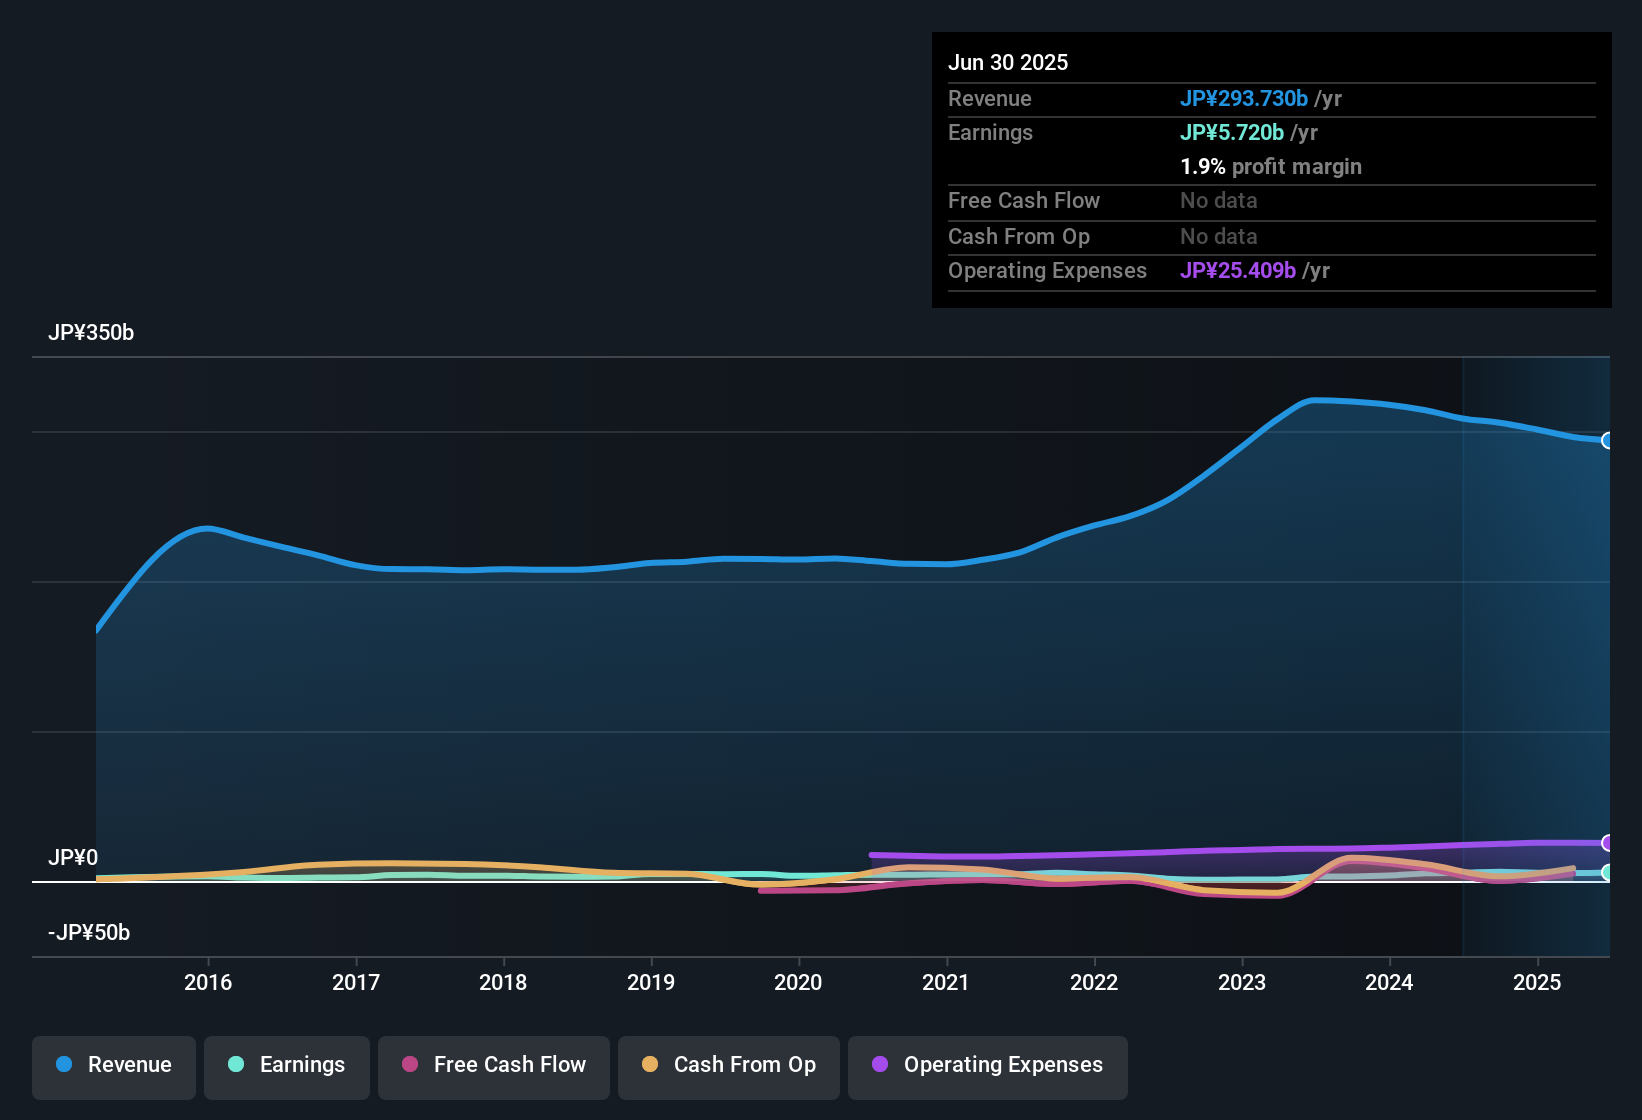
Task: Click the Operating Expenses line end-point marker
Action: click(1608, 843)
